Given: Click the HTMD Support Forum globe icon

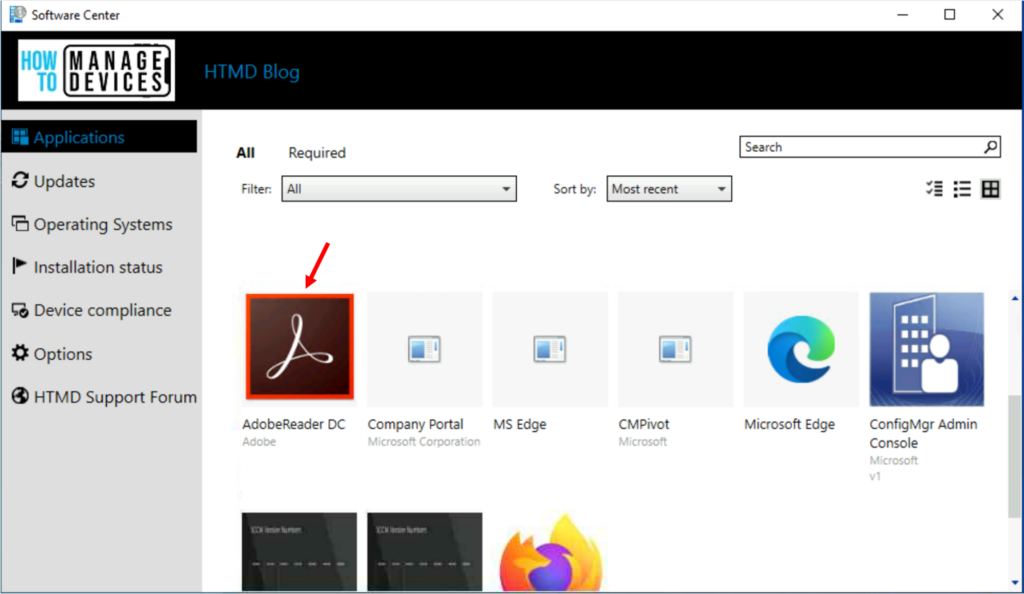Looking at the screenshot, I should [x=20, y=396].
